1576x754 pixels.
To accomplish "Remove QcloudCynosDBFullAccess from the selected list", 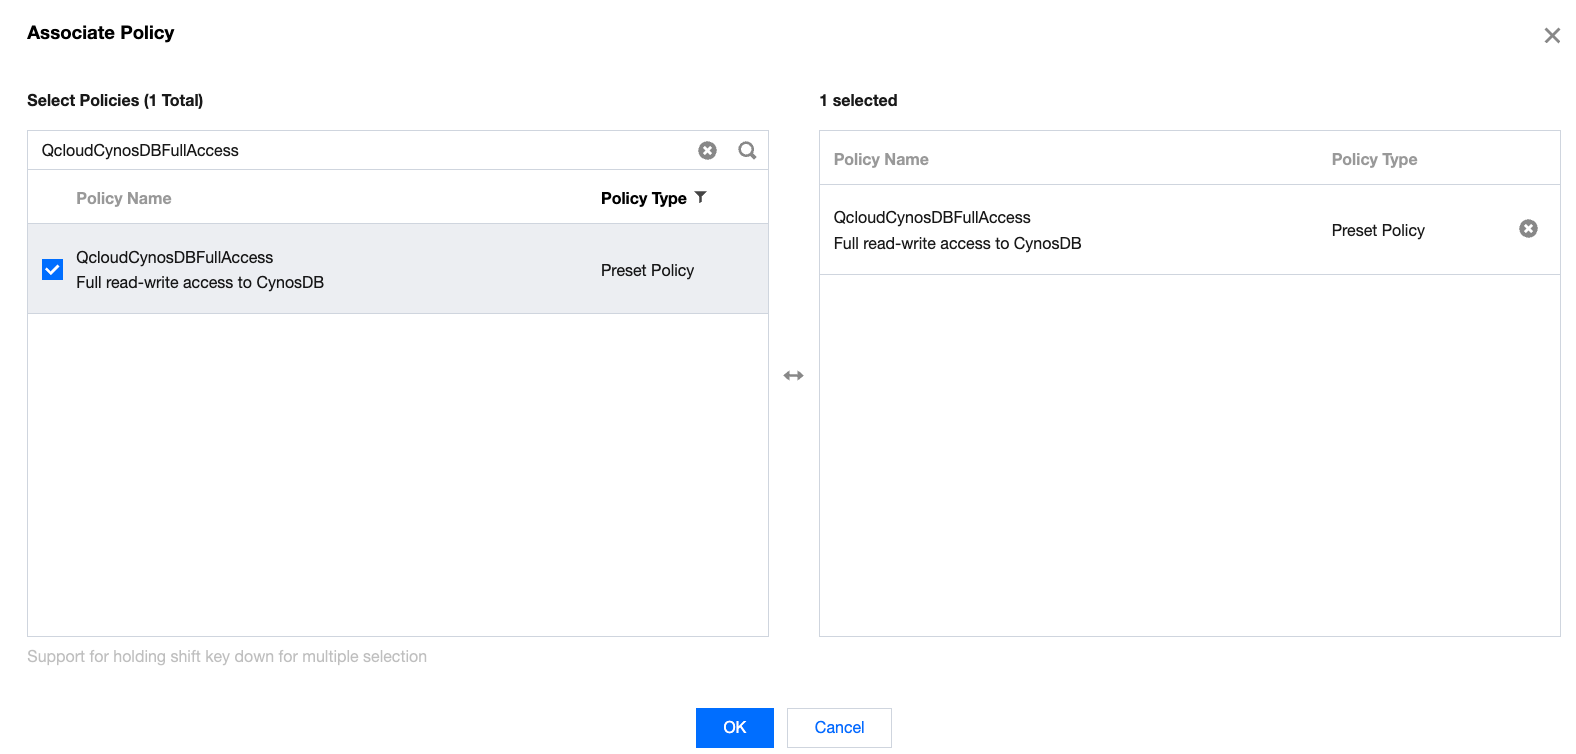I will (x=1528, y=229).
